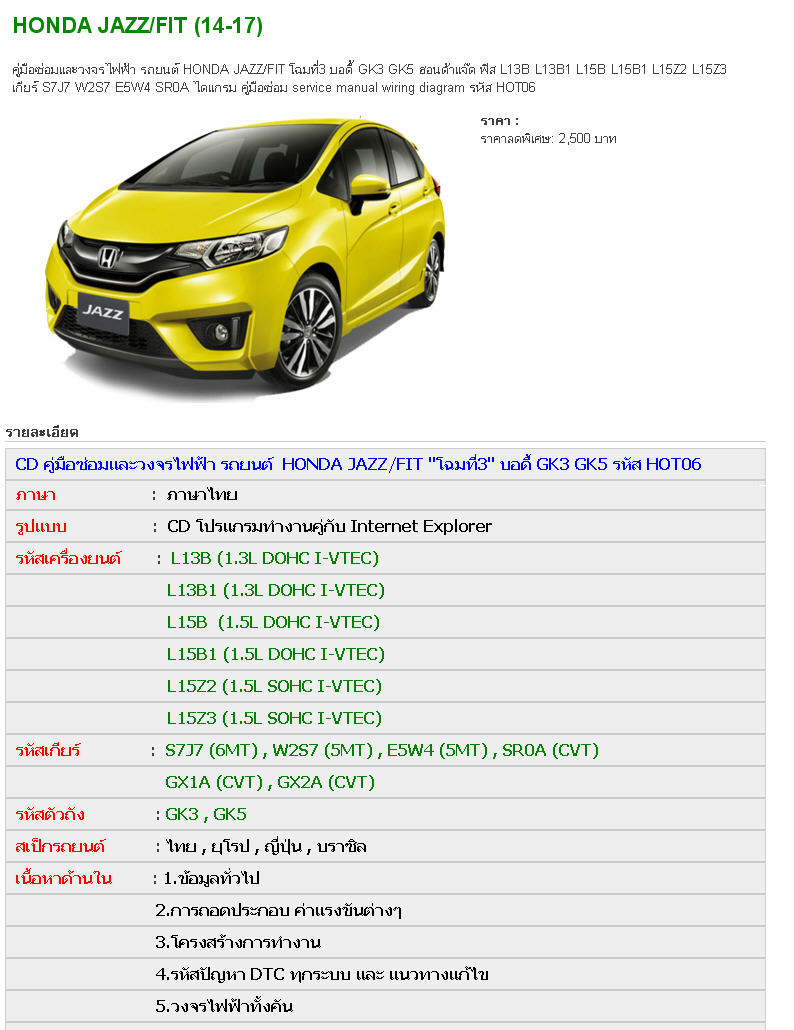Click the เนื้อหาด้านใน label
The width and height of the screenshot is (794, 1030).
pyautogui.click(x=63, y=878)
